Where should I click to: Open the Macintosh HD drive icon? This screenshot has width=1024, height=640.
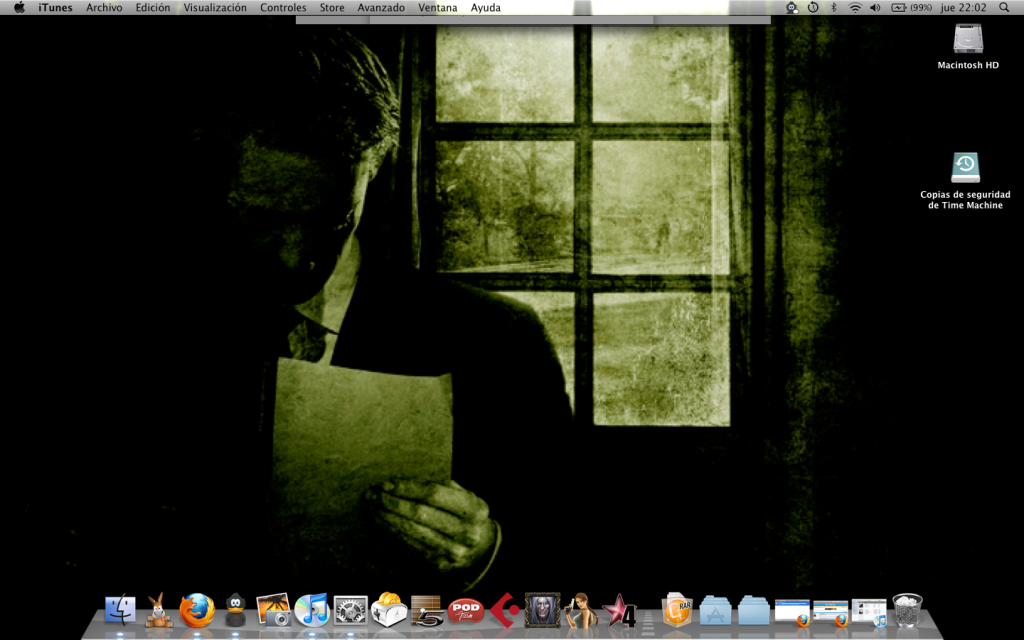(968, 40)
